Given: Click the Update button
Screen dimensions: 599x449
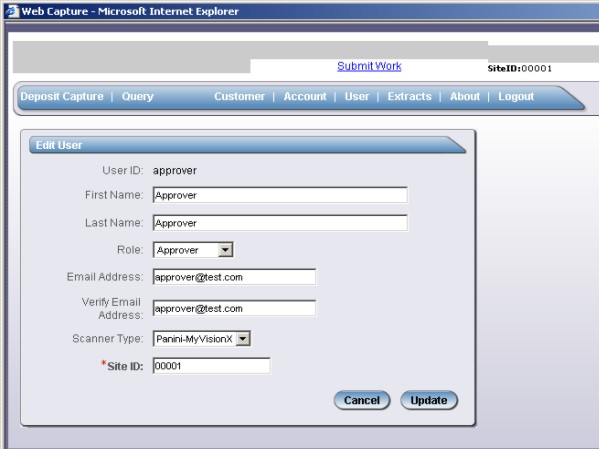Looking at the screenshot, I should coord(429,400).
